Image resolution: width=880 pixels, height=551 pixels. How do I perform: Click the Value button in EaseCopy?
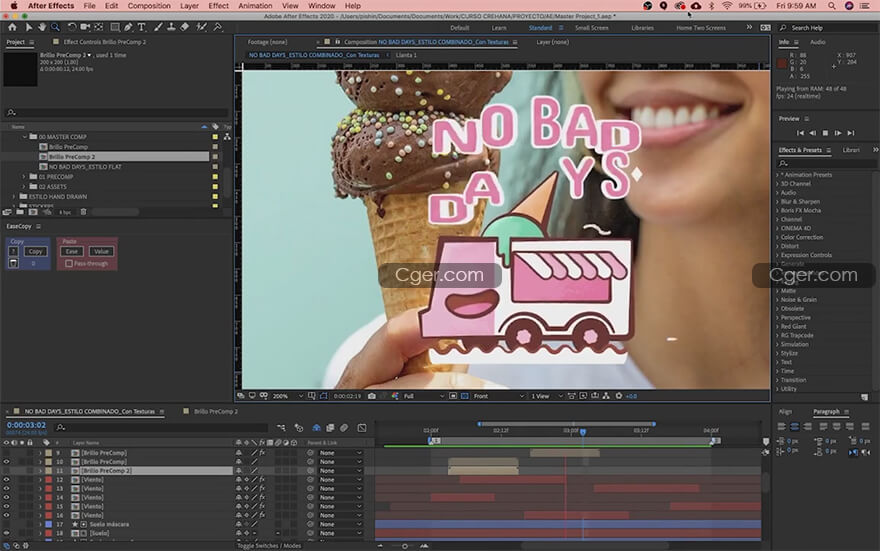pos(102,251)
